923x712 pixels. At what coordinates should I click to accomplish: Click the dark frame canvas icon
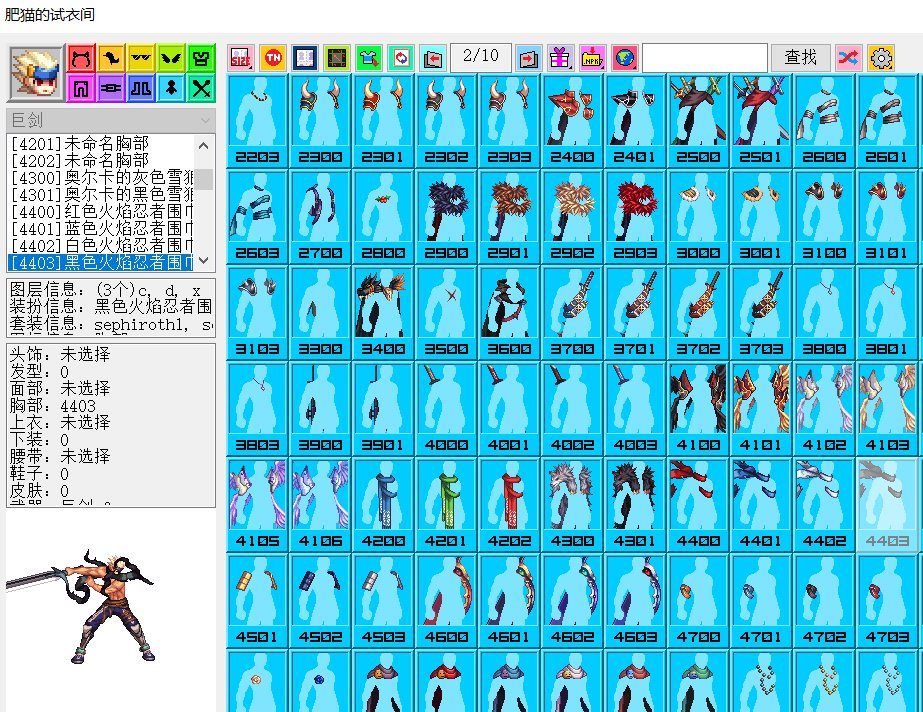coord(337,58)
